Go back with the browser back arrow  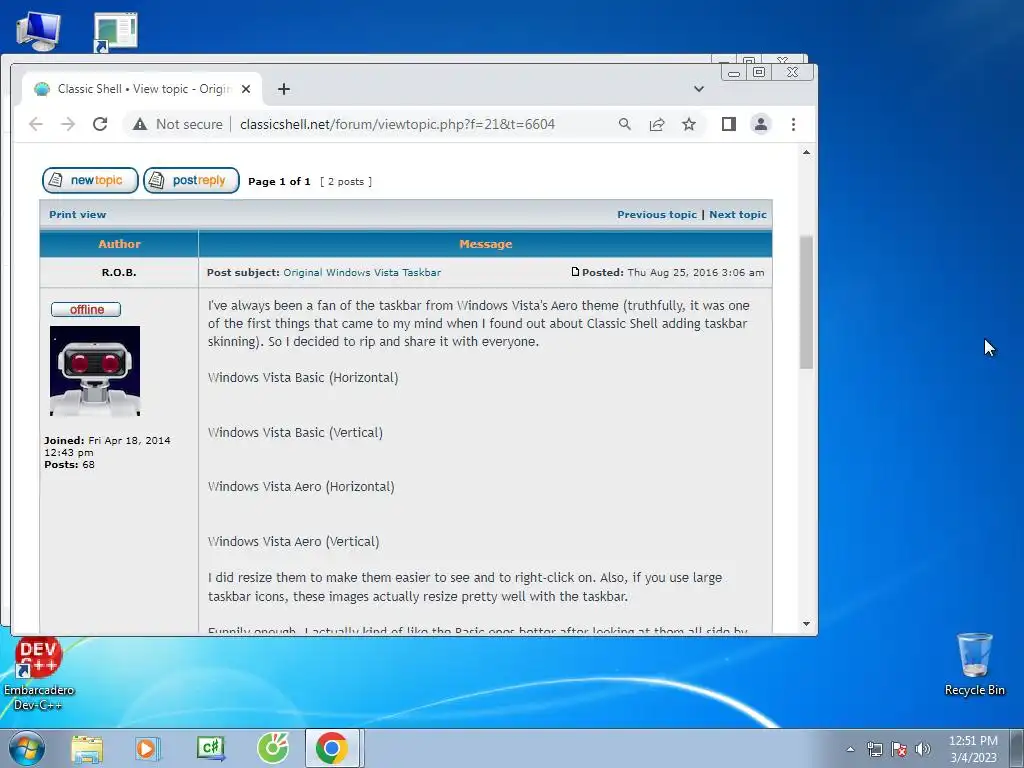click(x=36, y=124)
